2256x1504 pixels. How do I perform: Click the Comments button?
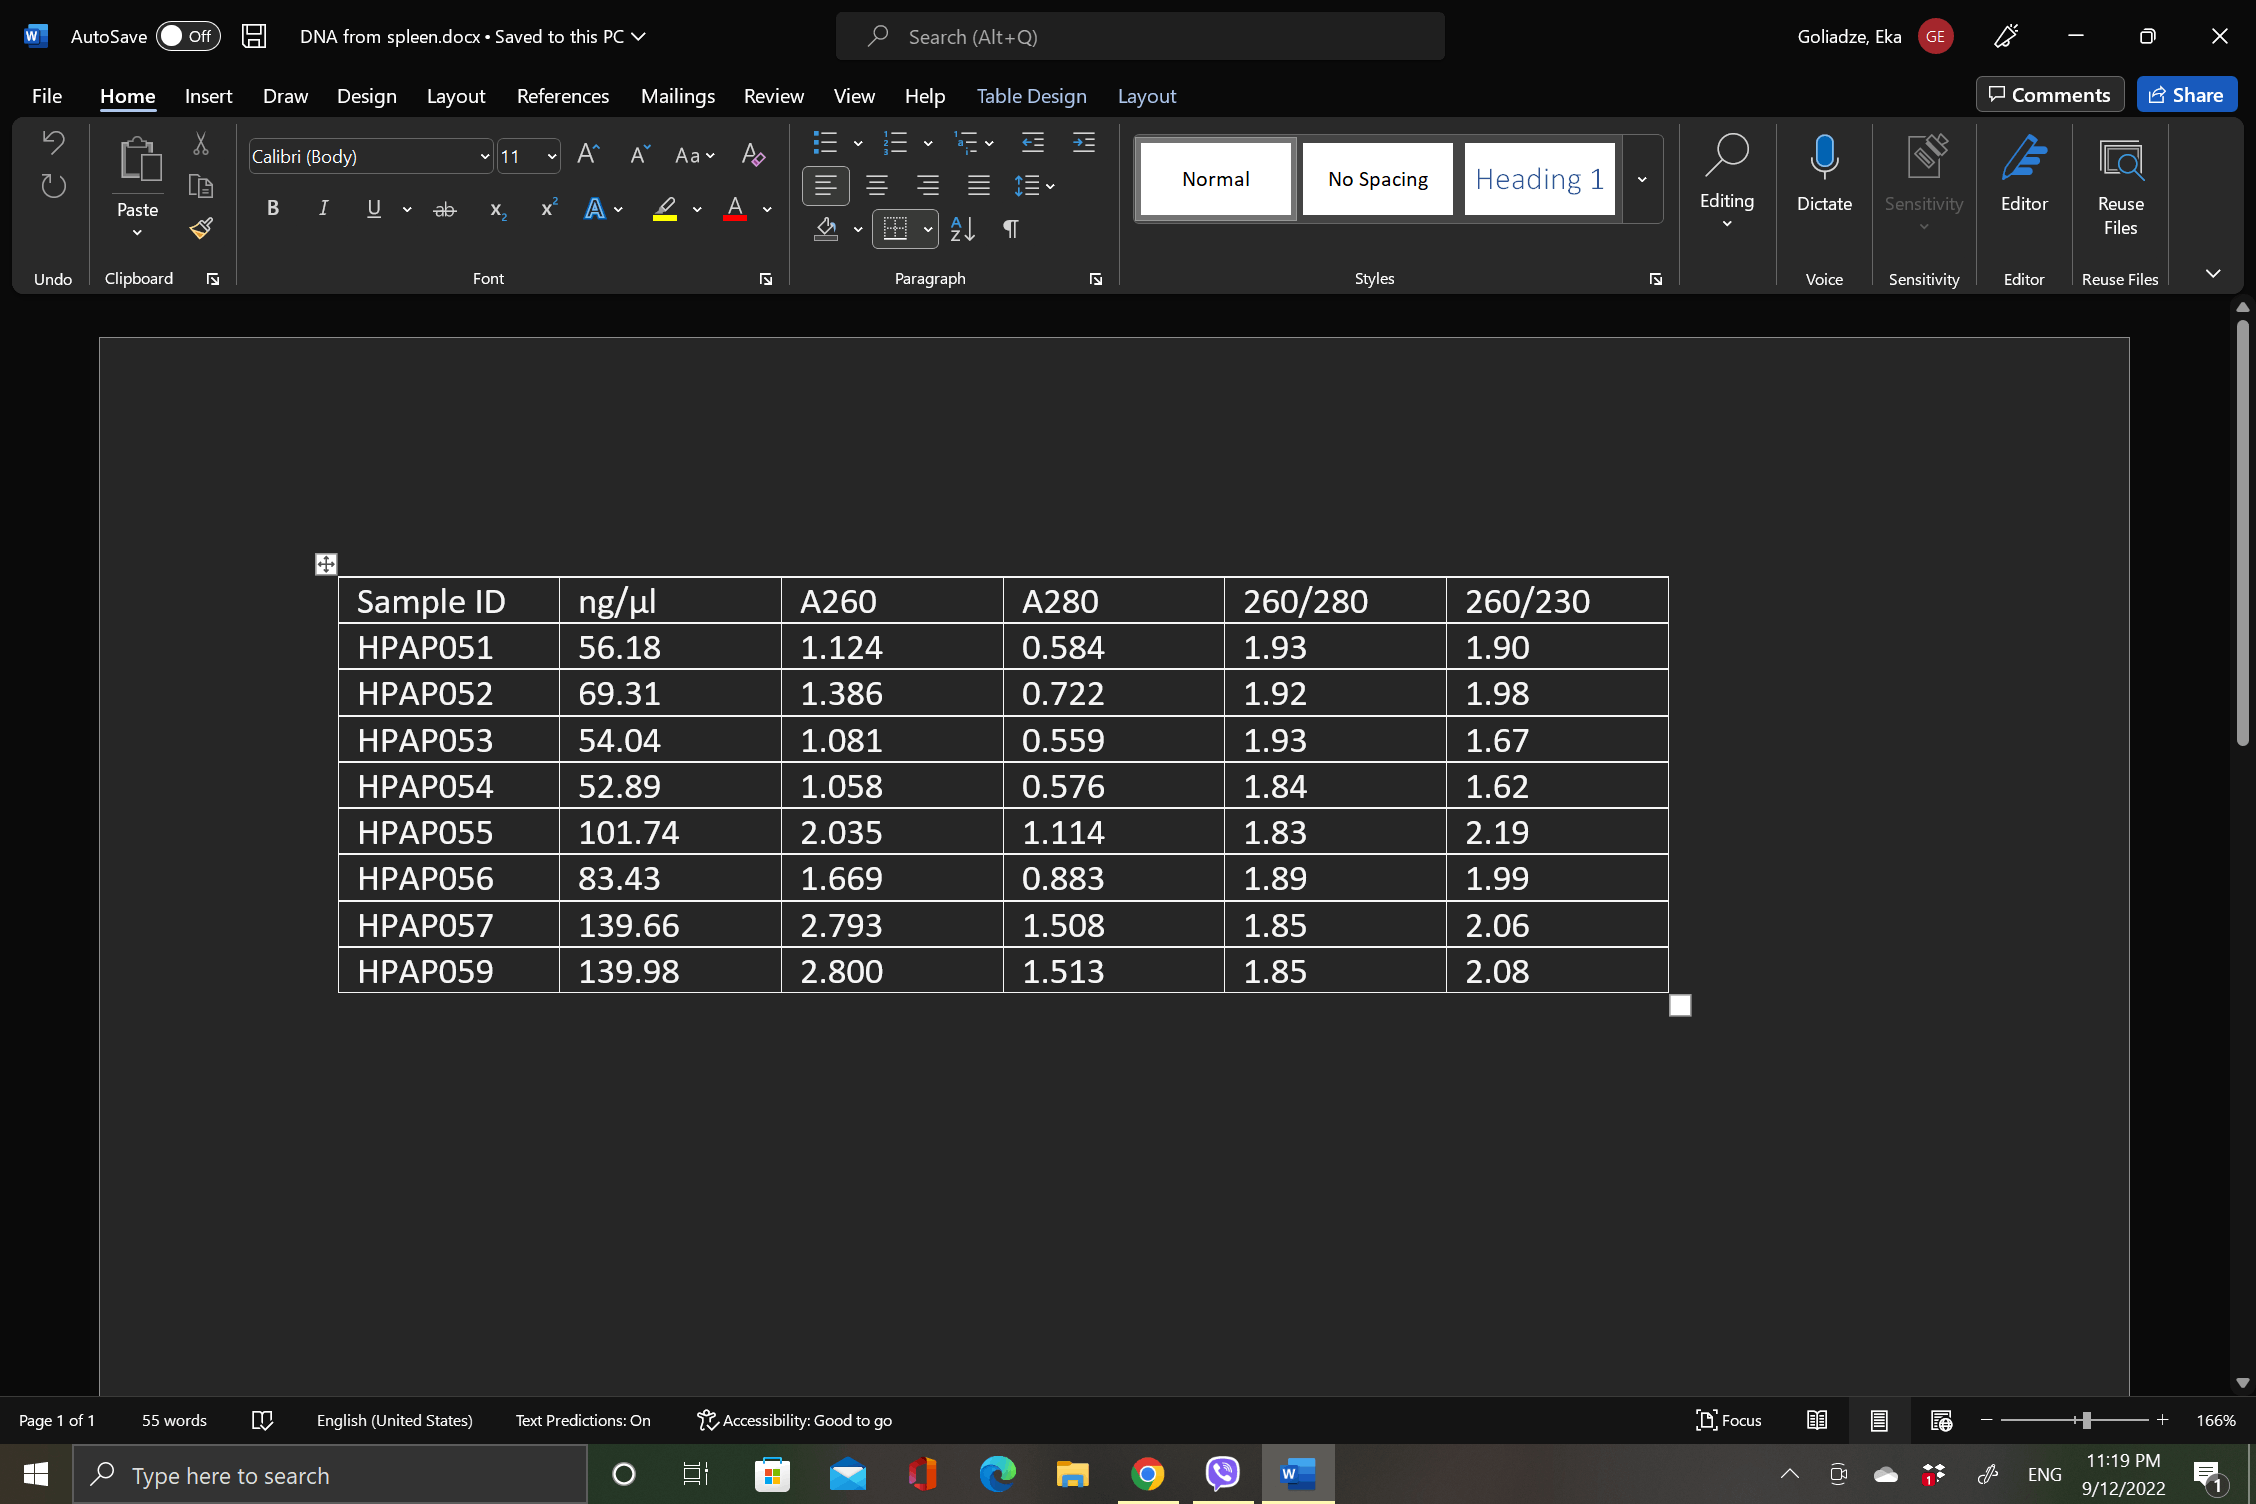click(x=2049, y=94)
